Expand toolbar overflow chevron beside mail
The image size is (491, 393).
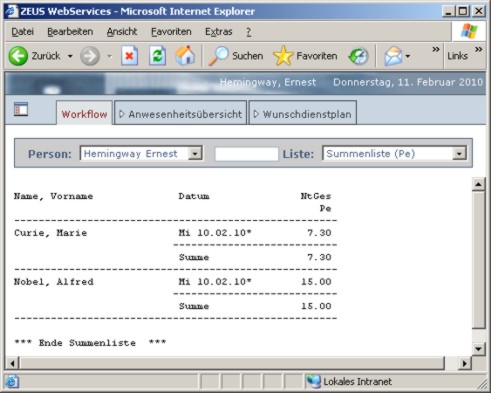(x=435, y=50)
